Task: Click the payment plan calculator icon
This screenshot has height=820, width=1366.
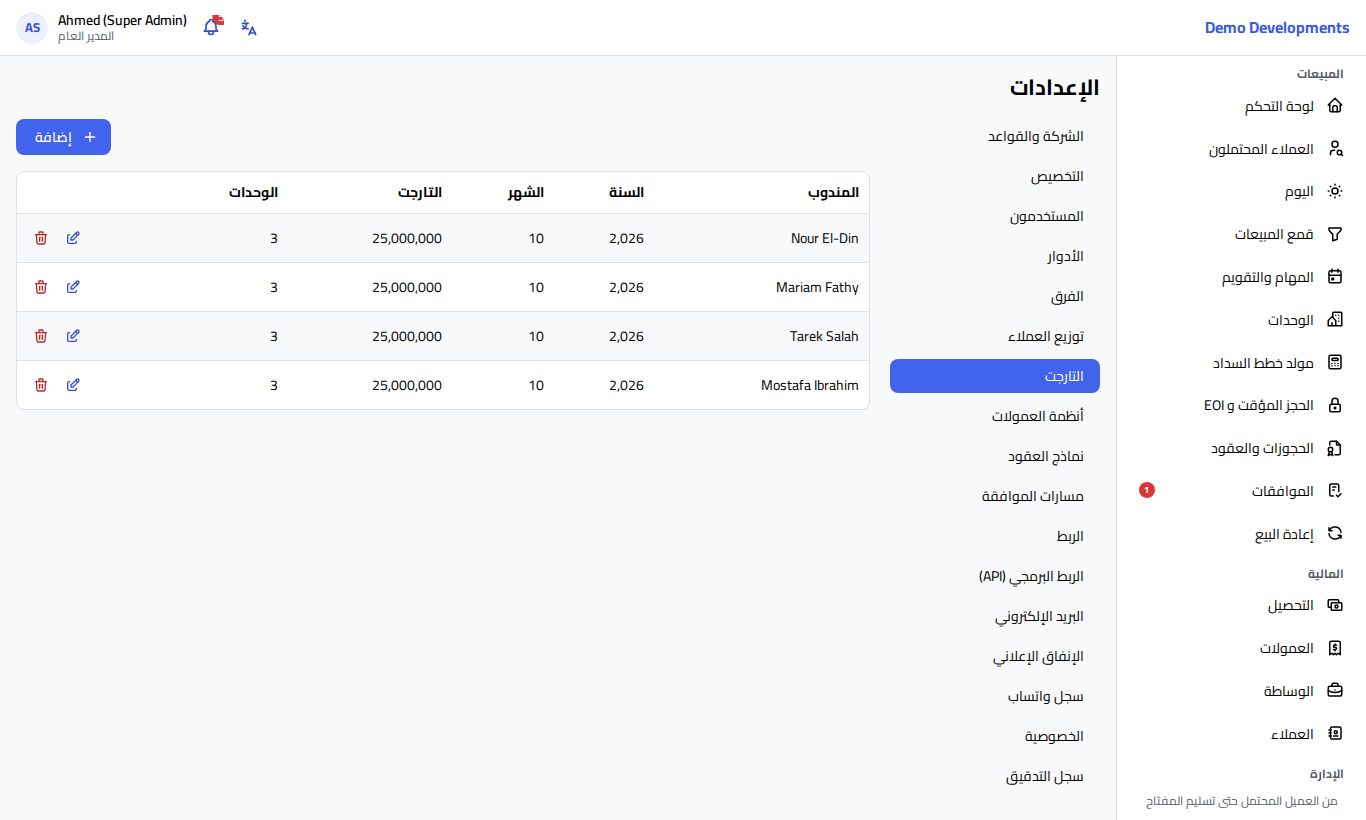Action: [1334, 363]
